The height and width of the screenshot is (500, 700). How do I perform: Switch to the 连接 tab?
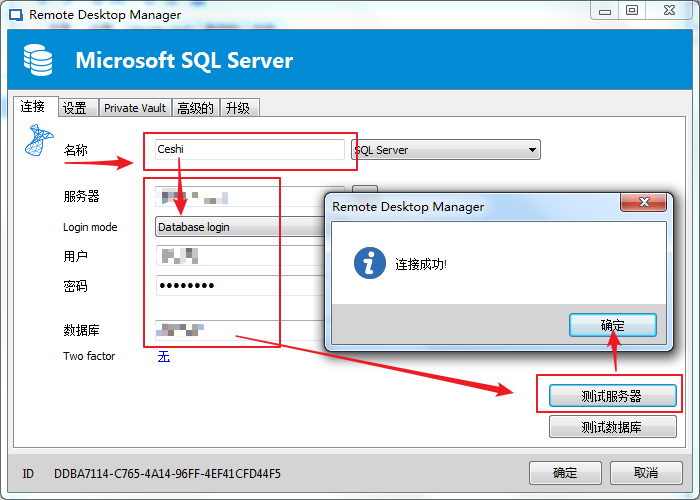click(x=35, y=107)
